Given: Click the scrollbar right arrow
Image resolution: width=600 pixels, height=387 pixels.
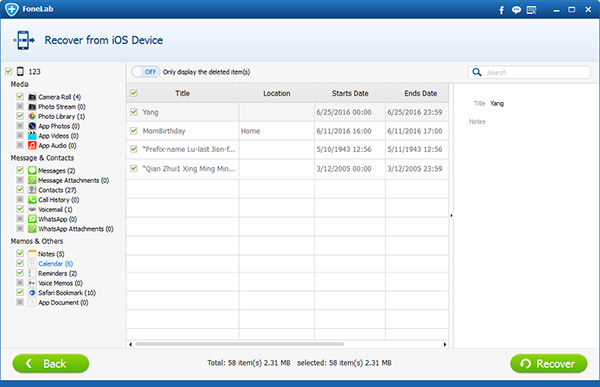Looking at the screenshot, I should pos(445,344).
